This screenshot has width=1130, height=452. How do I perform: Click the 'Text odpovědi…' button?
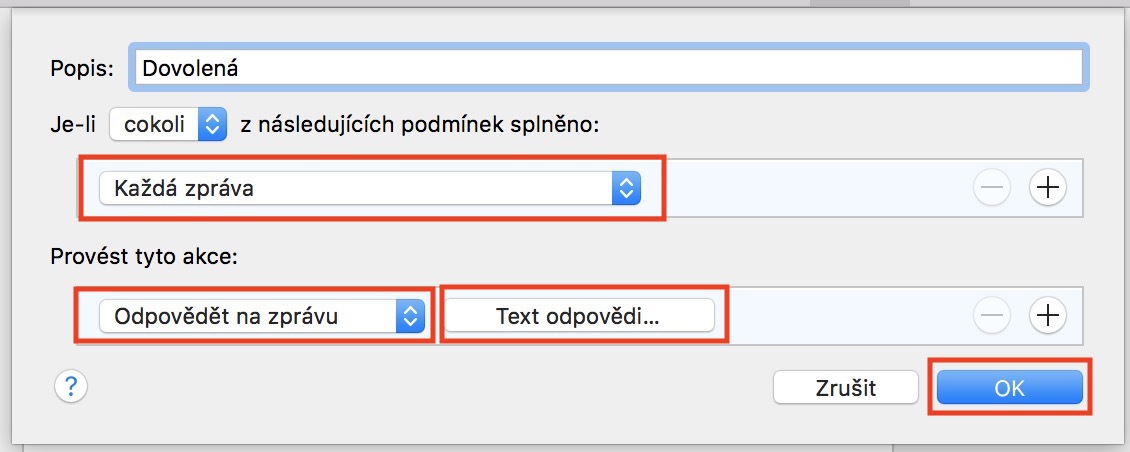pos(580,316)
